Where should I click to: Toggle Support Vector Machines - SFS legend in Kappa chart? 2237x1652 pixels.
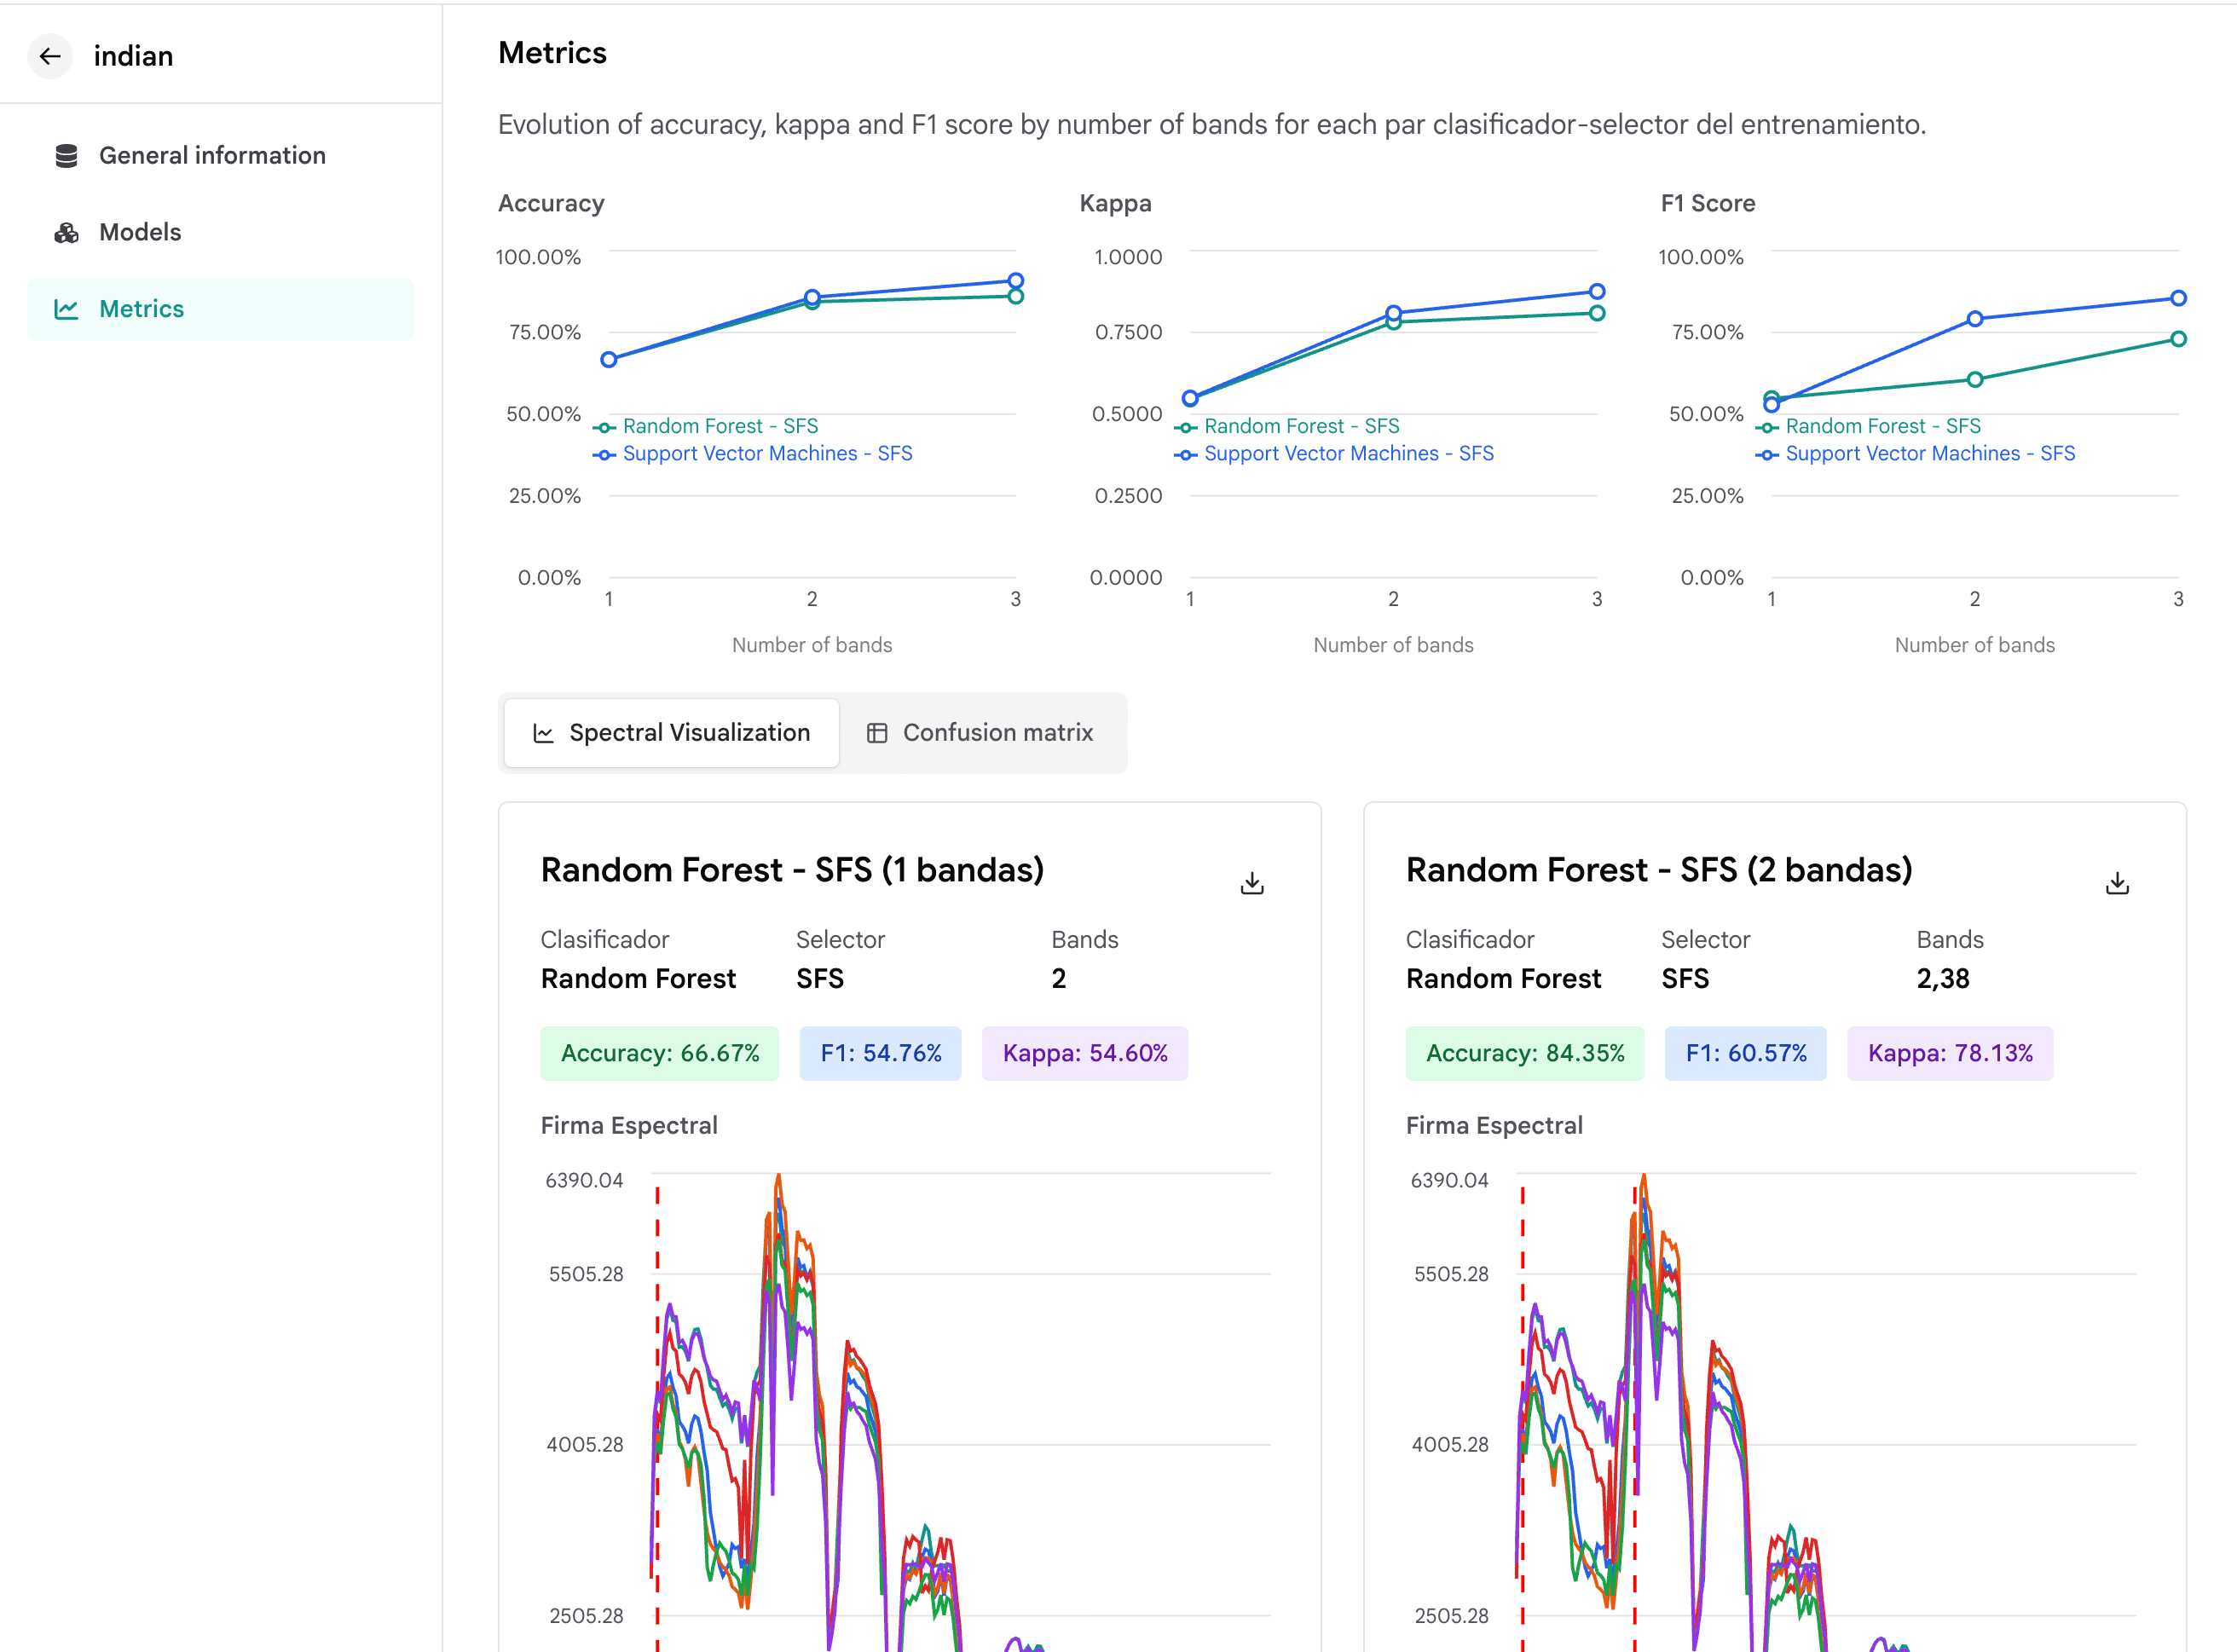coord(1334,454)
